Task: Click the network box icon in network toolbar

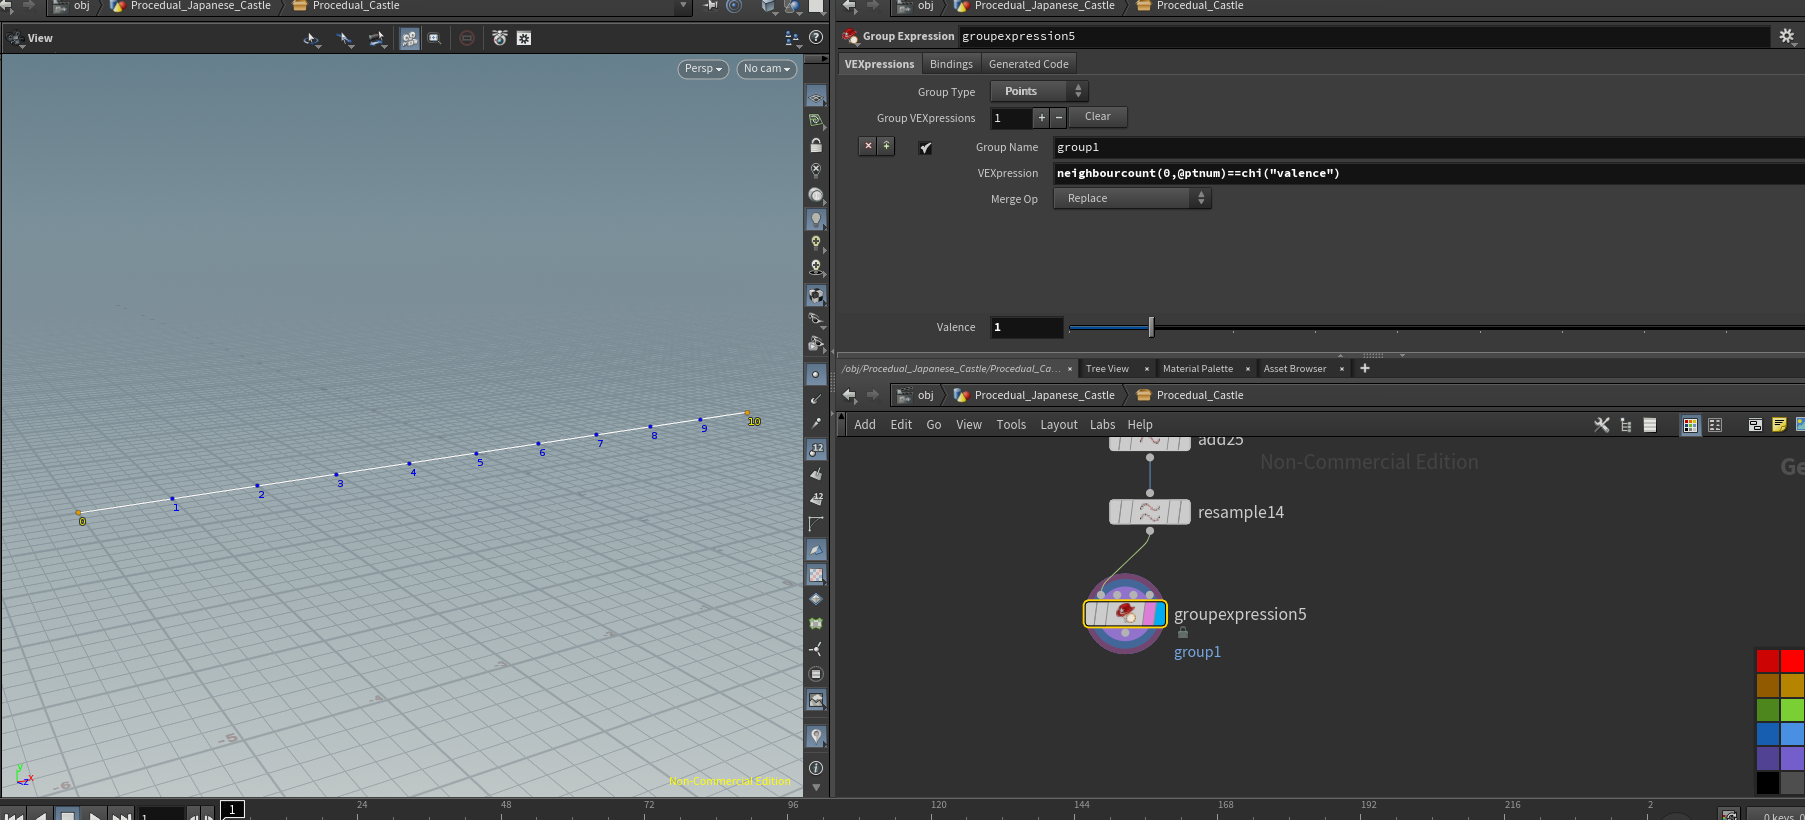Action: (1755, 425)
